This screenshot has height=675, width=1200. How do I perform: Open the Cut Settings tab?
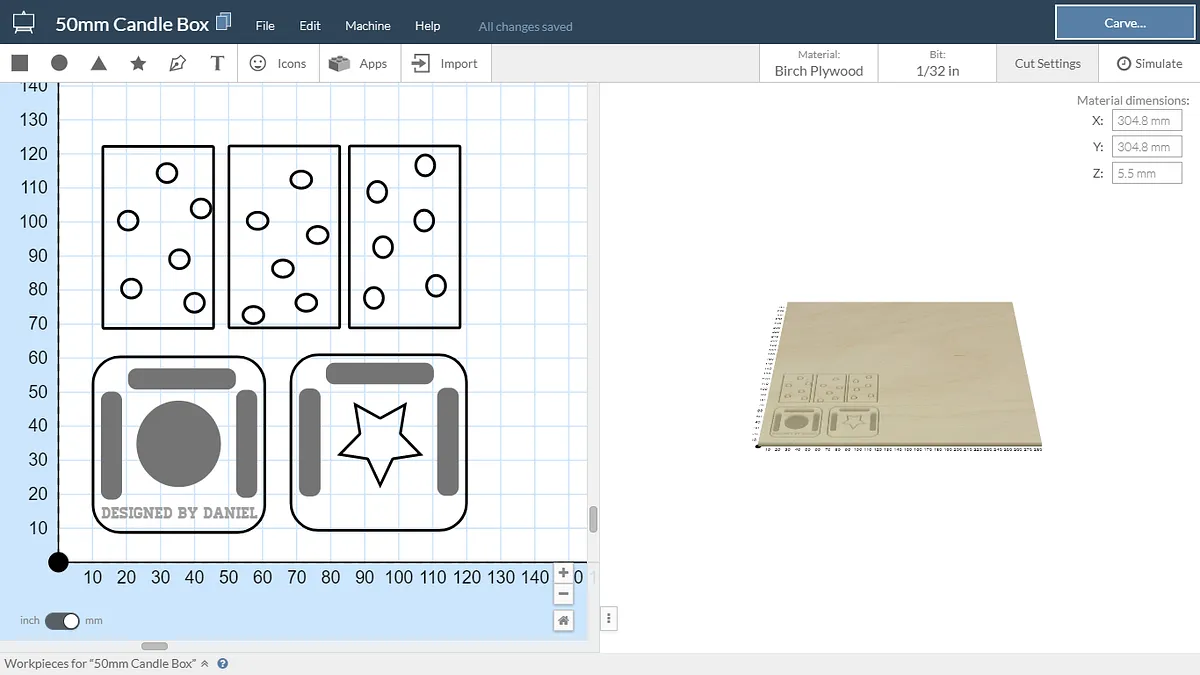[1047, 63]
